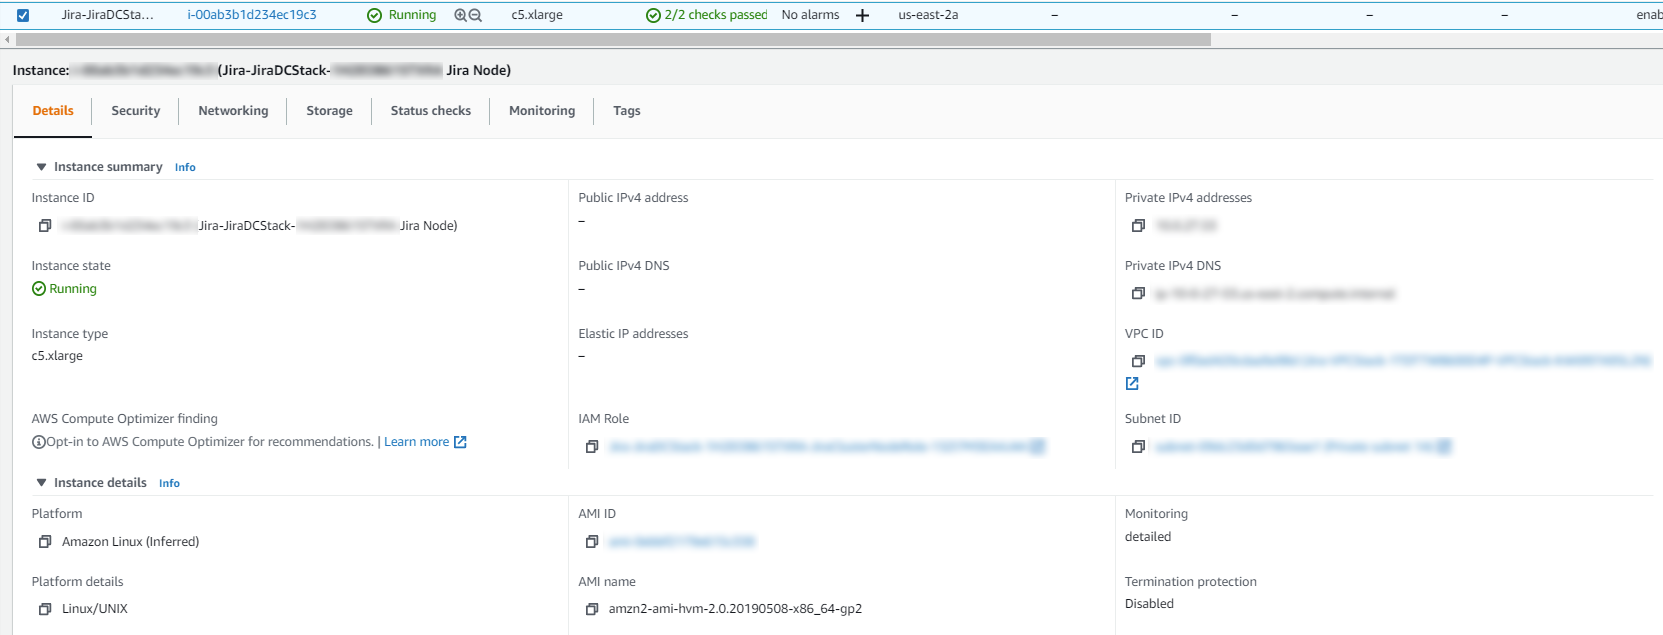Add alarm with the plus icon
Image resolution: width=1663 pixels, height=635 pixels.
[863, 15]
